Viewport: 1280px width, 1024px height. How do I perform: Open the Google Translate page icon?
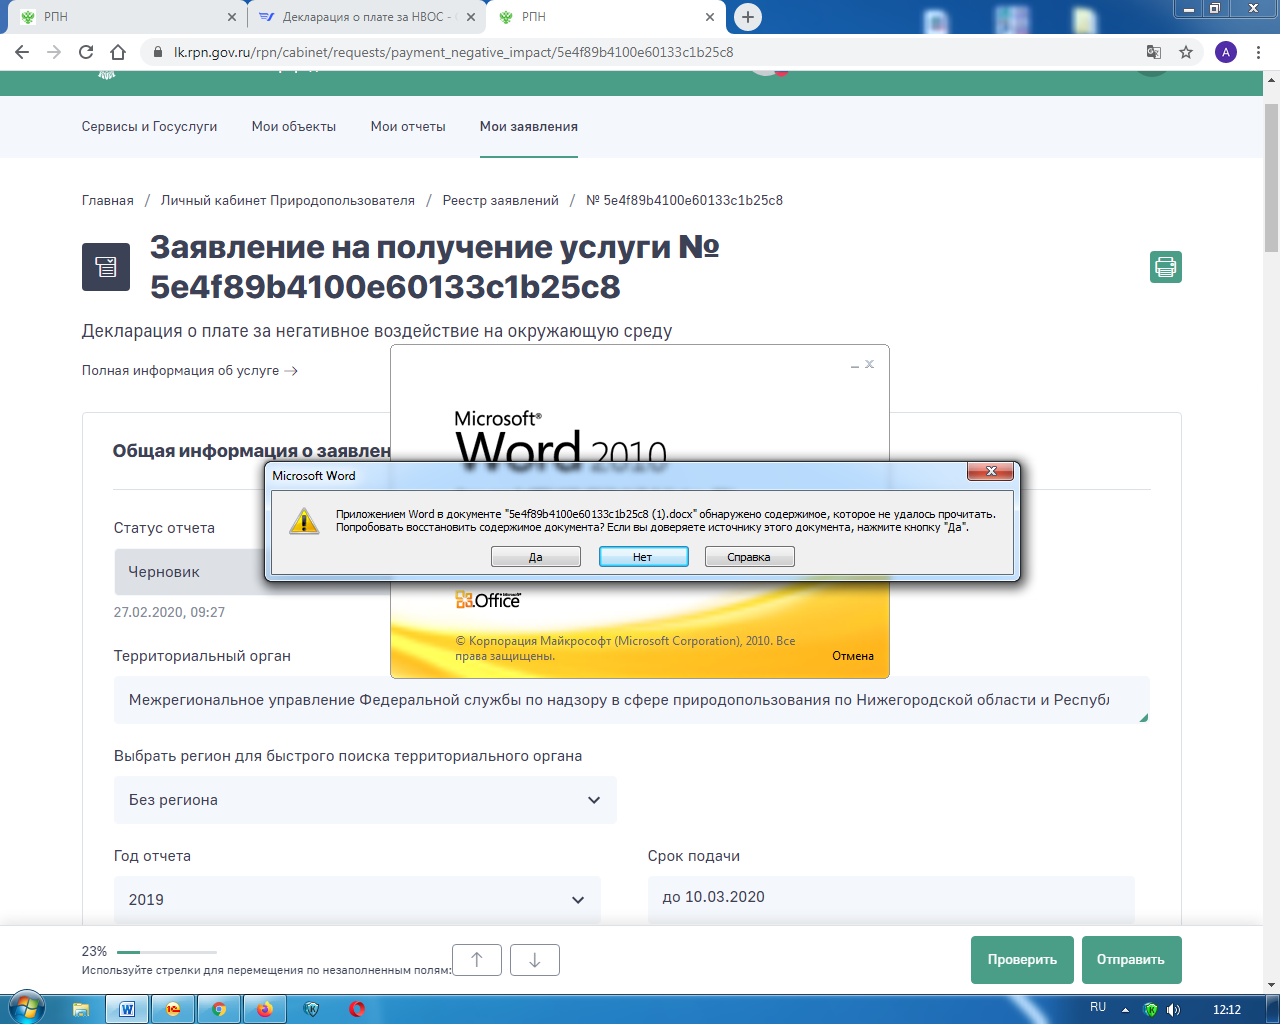click(x=1154, y=52)
